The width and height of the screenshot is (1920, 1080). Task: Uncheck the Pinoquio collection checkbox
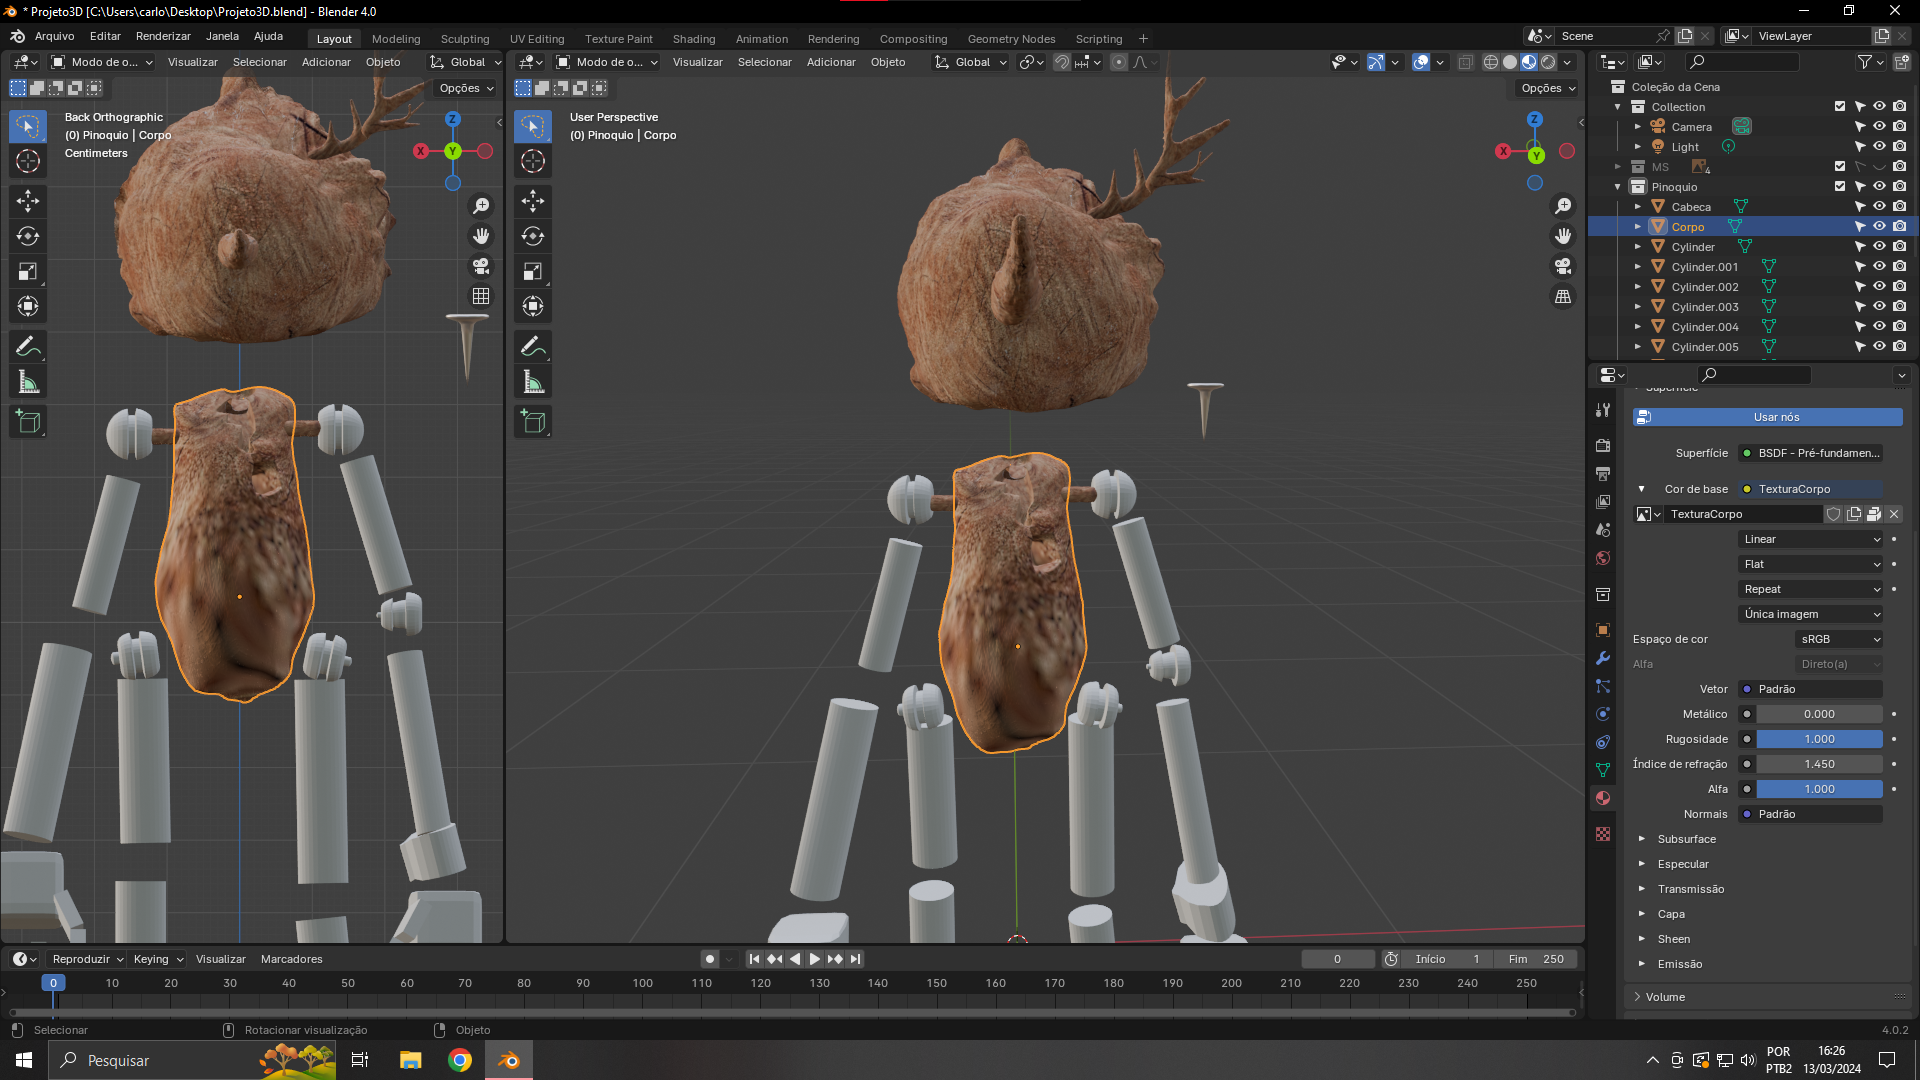[1839, 187]
